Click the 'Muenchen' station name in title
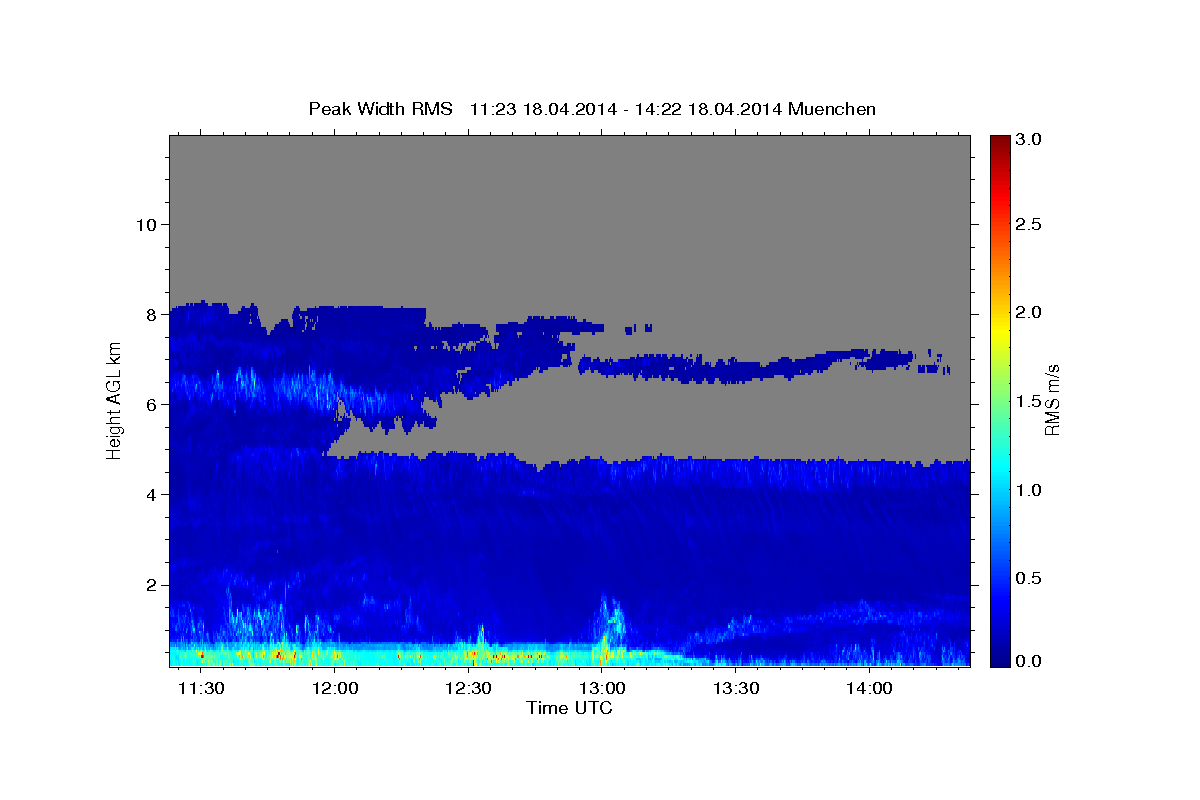The image size is (1200, 800). [832, 109]
